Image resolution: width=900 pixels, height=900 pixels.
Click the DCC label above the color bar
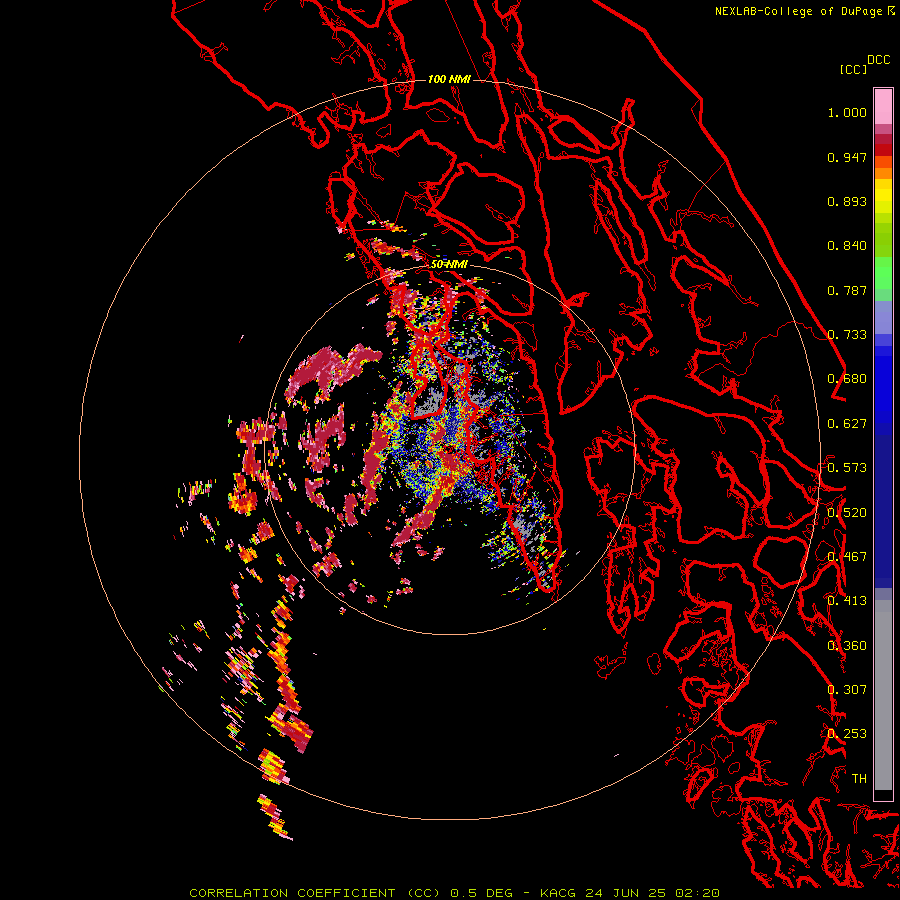point(878,60)
